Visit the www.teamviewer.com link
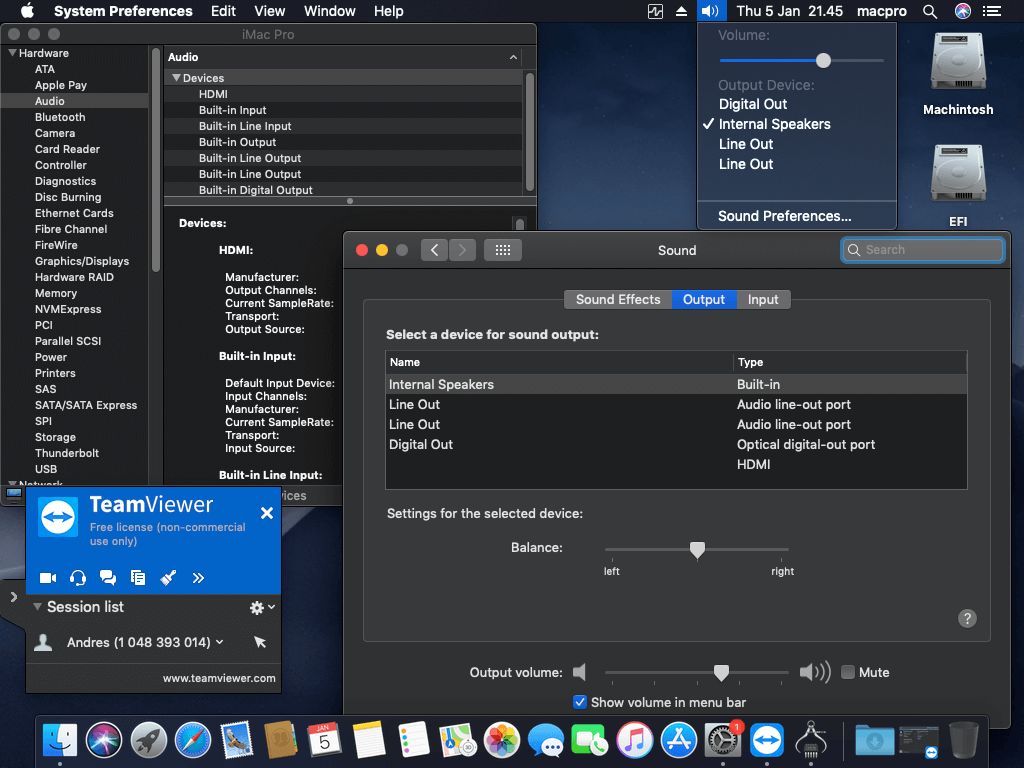Image resolution: width=1024 pixels, height=768 pixels. pyautogui.click(x=219, y=678)
